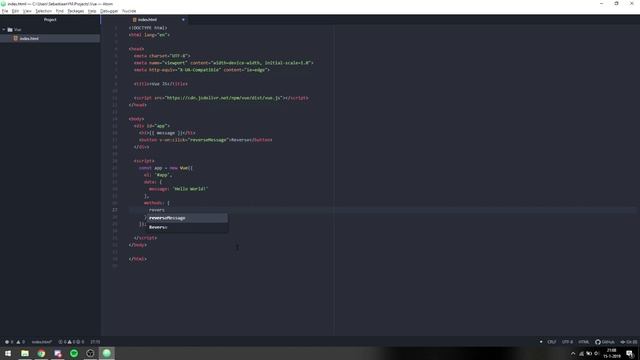Viewport: 640px width, 360px height.
Task: Select the Project panel header
Action: coord(50,20)
